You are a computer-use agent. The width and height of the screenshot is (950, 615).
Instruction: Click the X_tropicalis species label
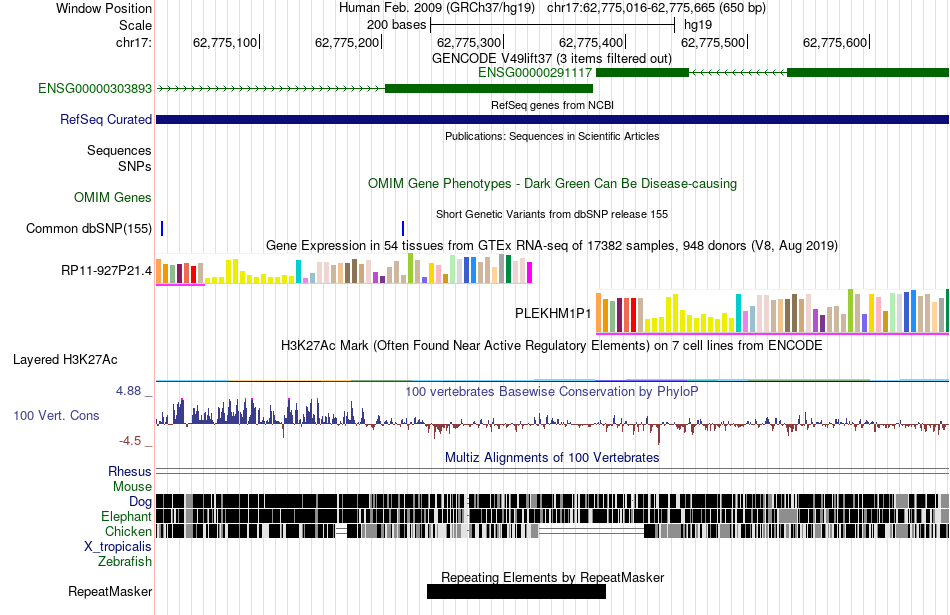click(118, 547)
